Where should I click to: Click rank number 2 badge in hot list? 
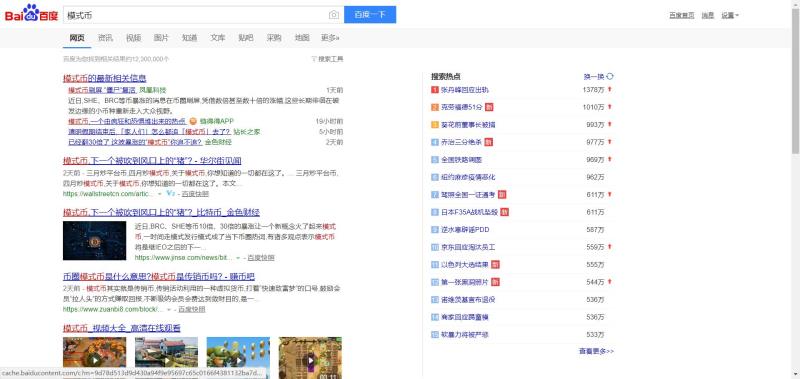coord(435,108)
